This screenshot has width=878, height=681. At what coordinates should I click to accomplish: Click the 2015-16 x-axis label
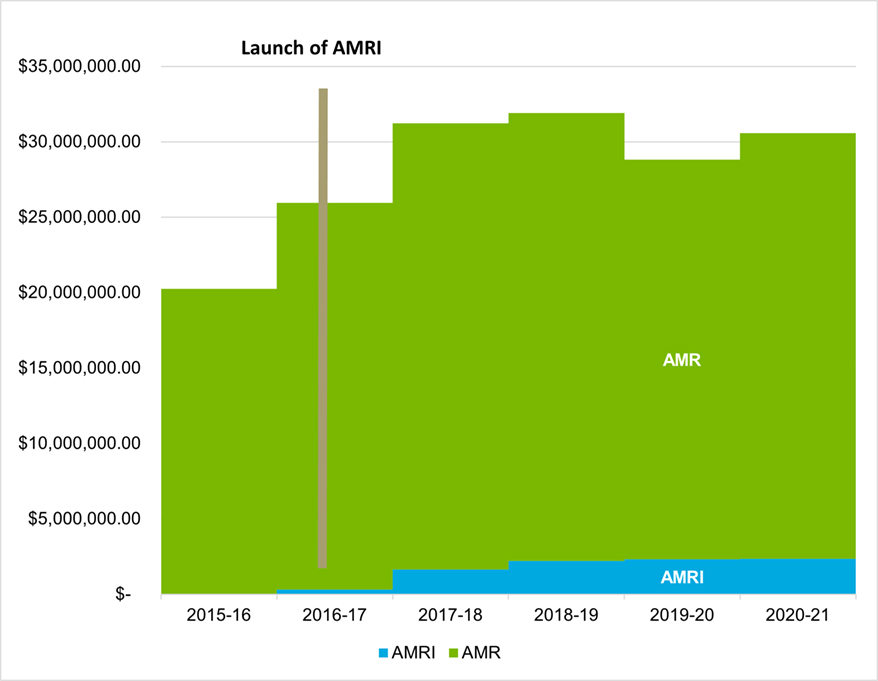coord(218,614)
